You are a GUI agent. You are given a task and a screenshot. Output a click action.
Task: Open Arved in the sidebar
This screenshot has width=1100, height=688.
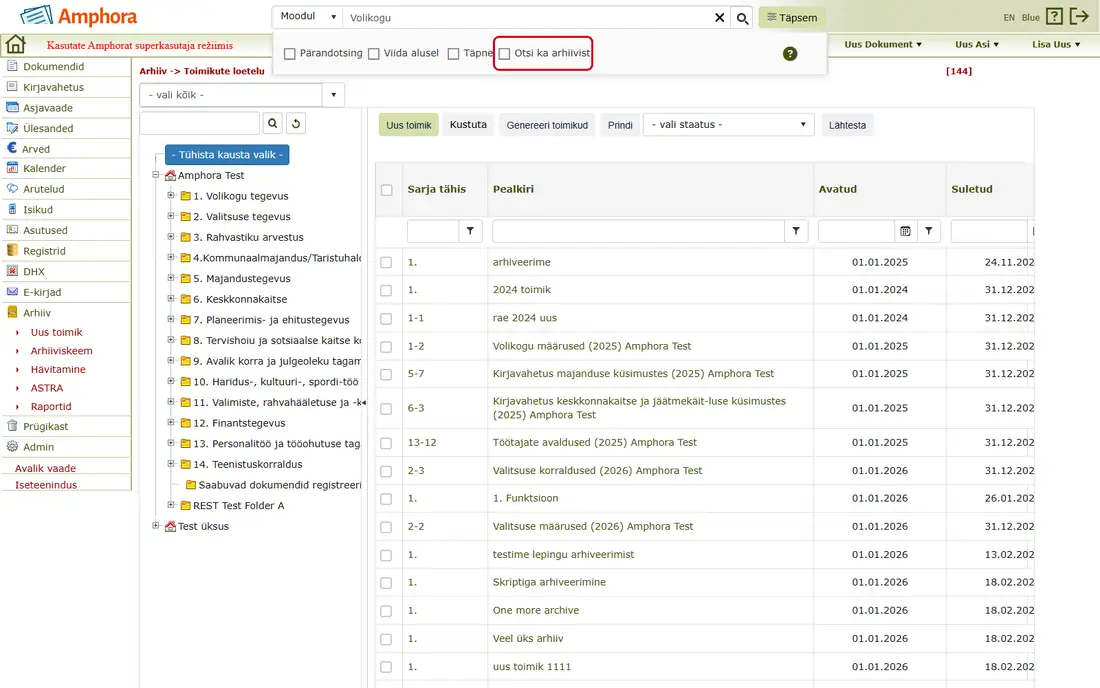click(x=35, y=149)
